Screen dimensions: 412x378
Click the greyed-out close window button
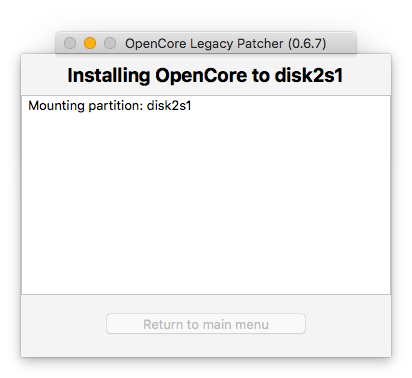coord(70,43)
